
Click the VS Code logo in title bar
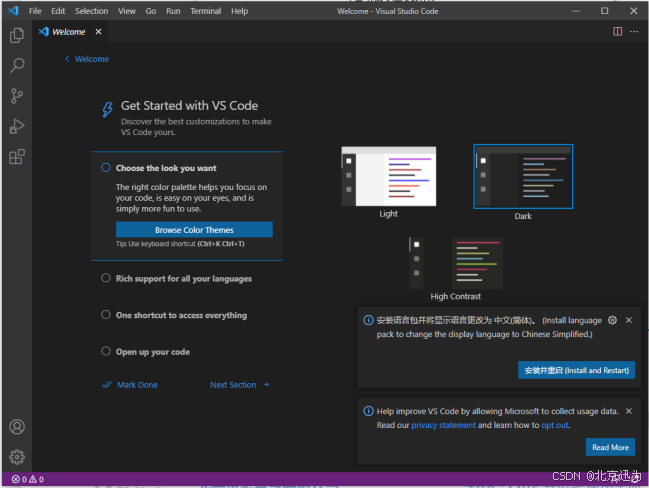point(14,11)
